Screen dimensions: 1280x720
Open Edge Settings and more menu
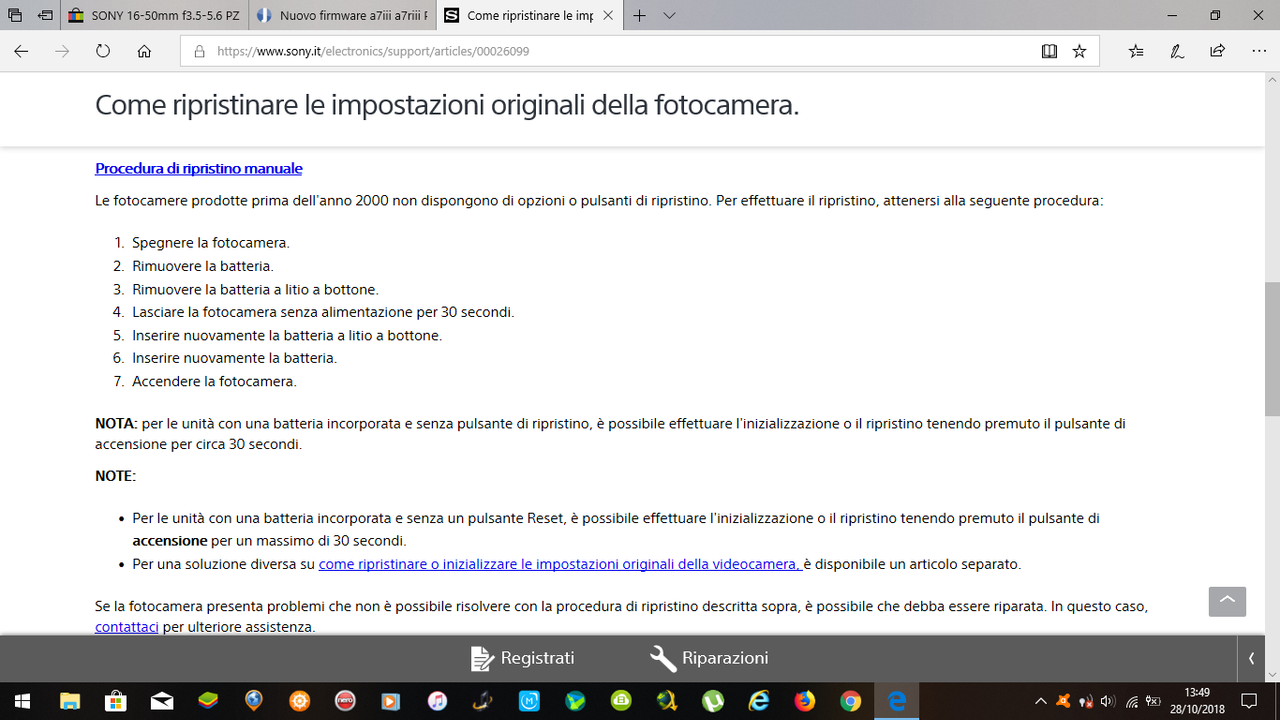point(1258,51)
